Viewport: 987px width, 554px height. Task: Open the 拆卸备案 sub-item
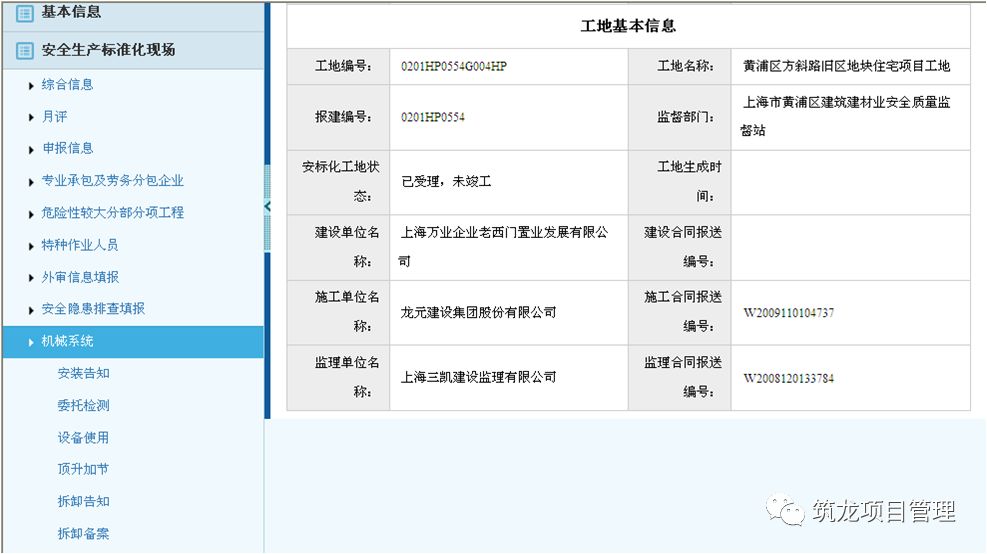(84, 533)
